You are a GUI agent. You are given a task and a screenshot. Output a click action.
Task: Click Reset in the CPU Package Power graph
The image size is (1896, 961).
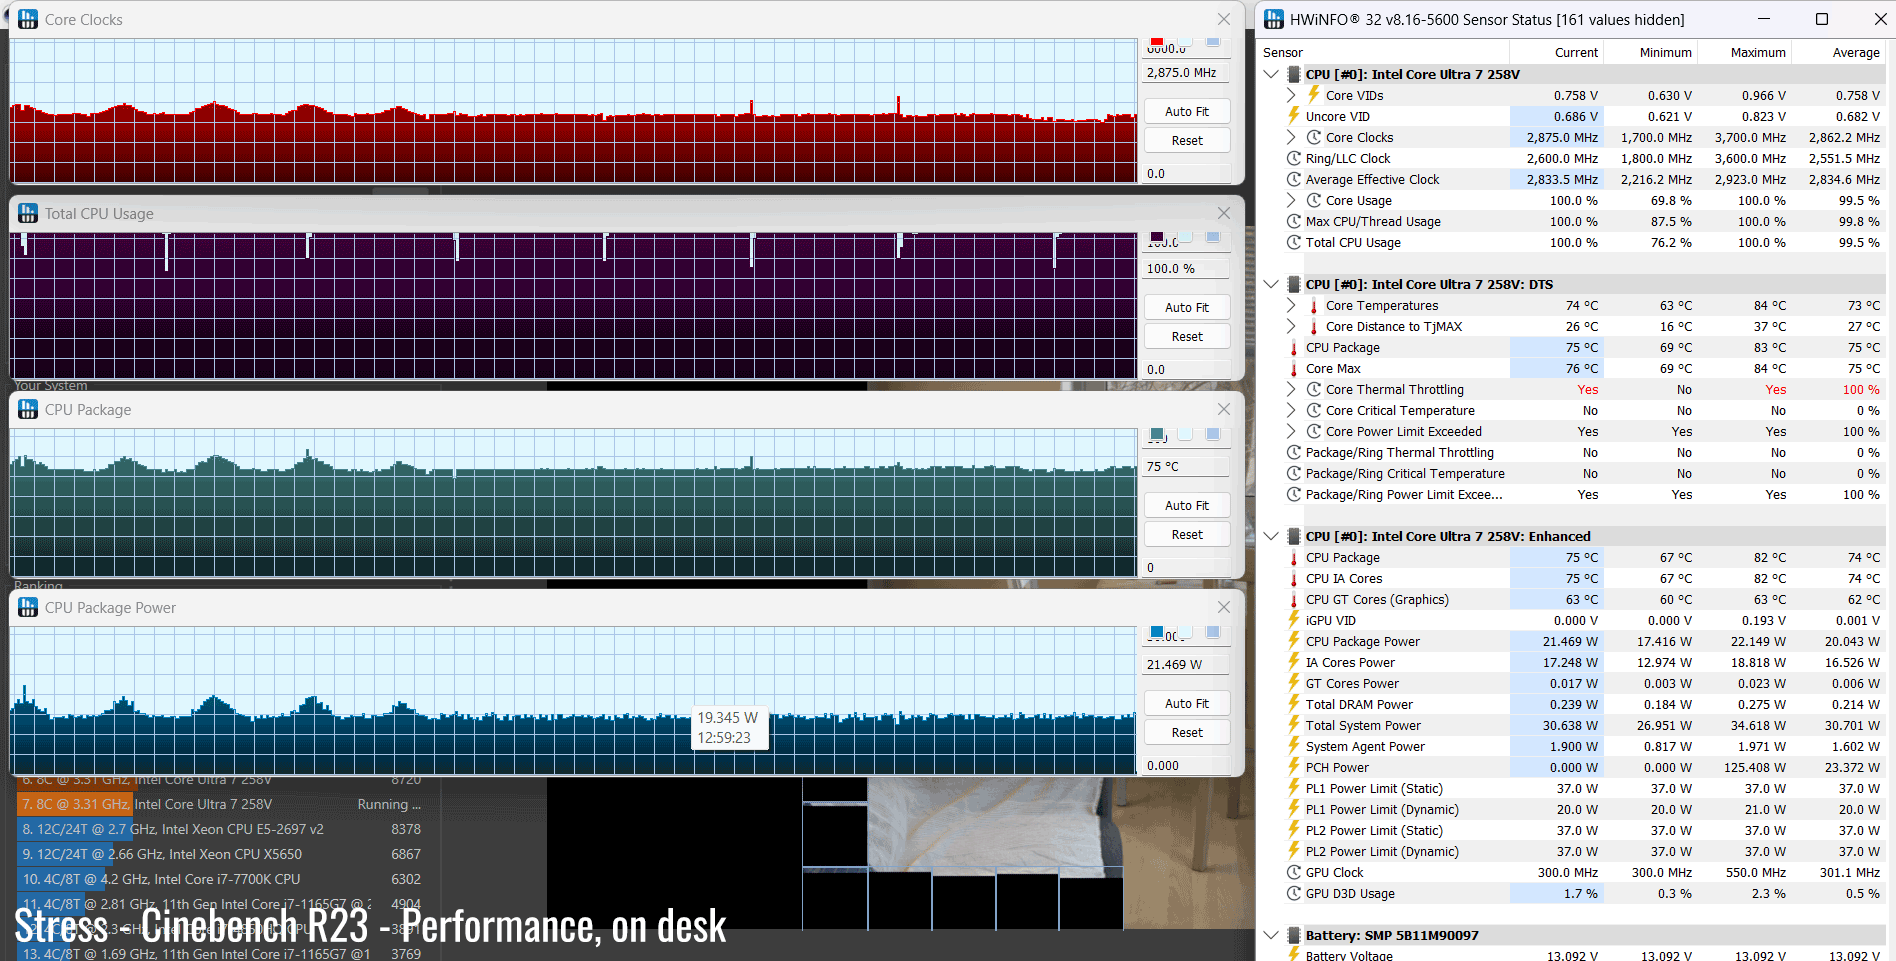pyautogui.click(x=1187, y=732)
